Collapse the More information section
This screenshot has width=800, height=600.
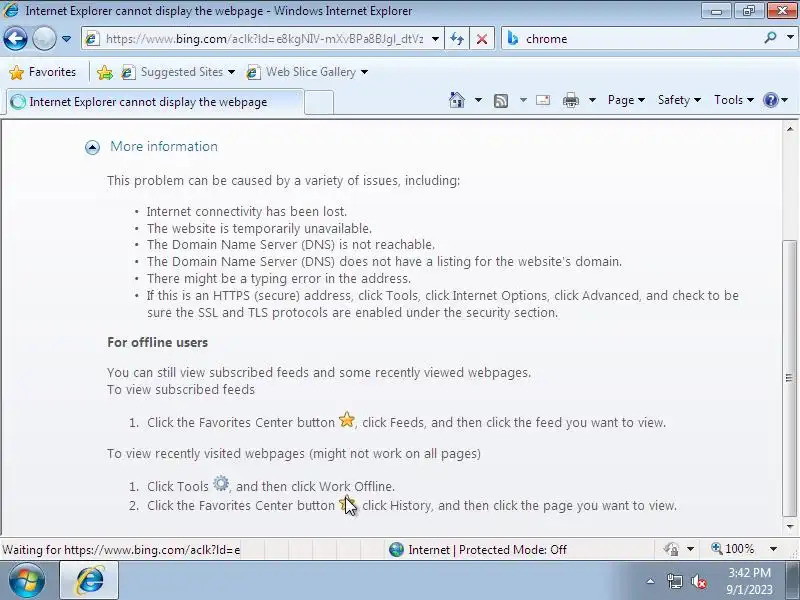coord(92,147)
